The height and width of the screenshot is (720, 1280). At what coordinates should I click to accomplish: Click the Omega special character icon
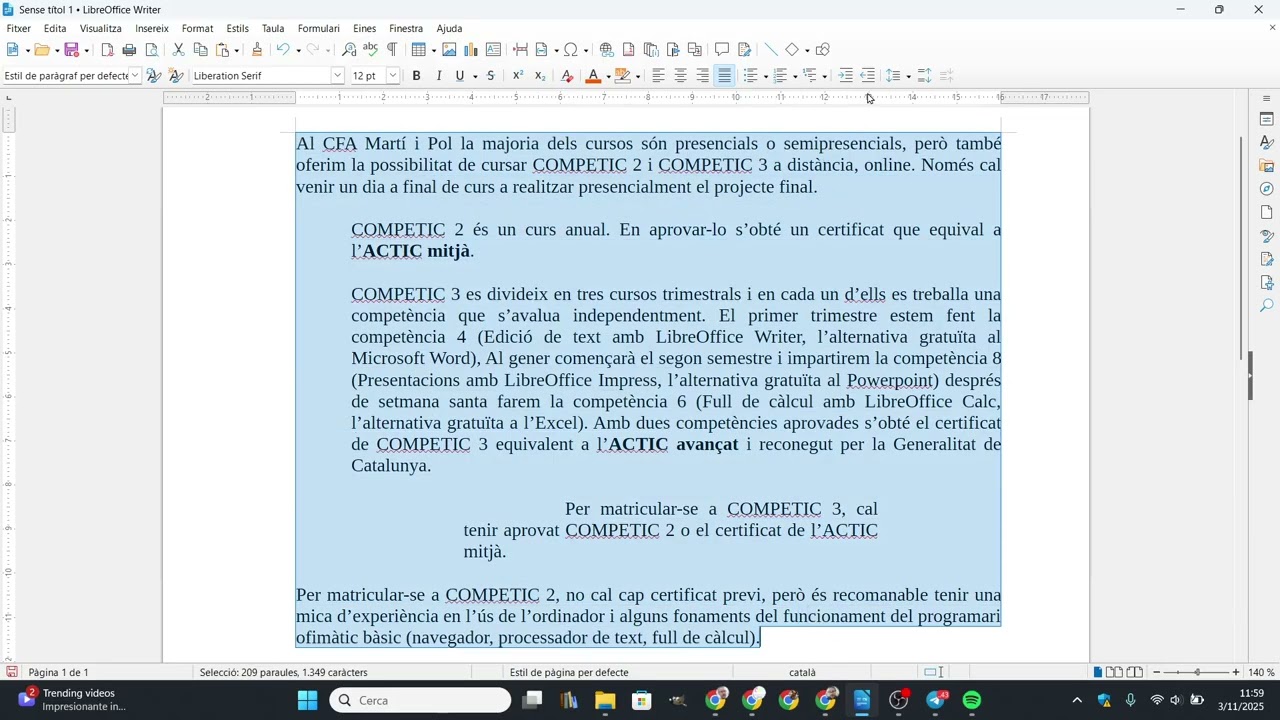(570, 50)
